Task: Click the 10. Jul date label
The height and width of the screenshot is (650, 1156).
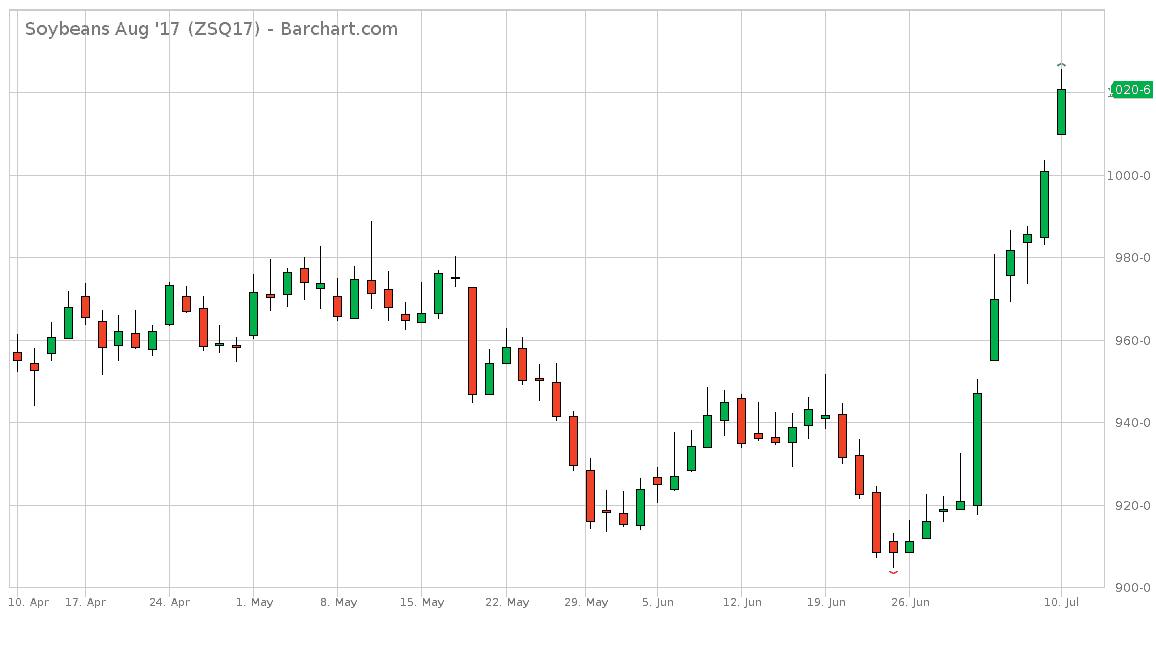Action: click(1061, 602)
